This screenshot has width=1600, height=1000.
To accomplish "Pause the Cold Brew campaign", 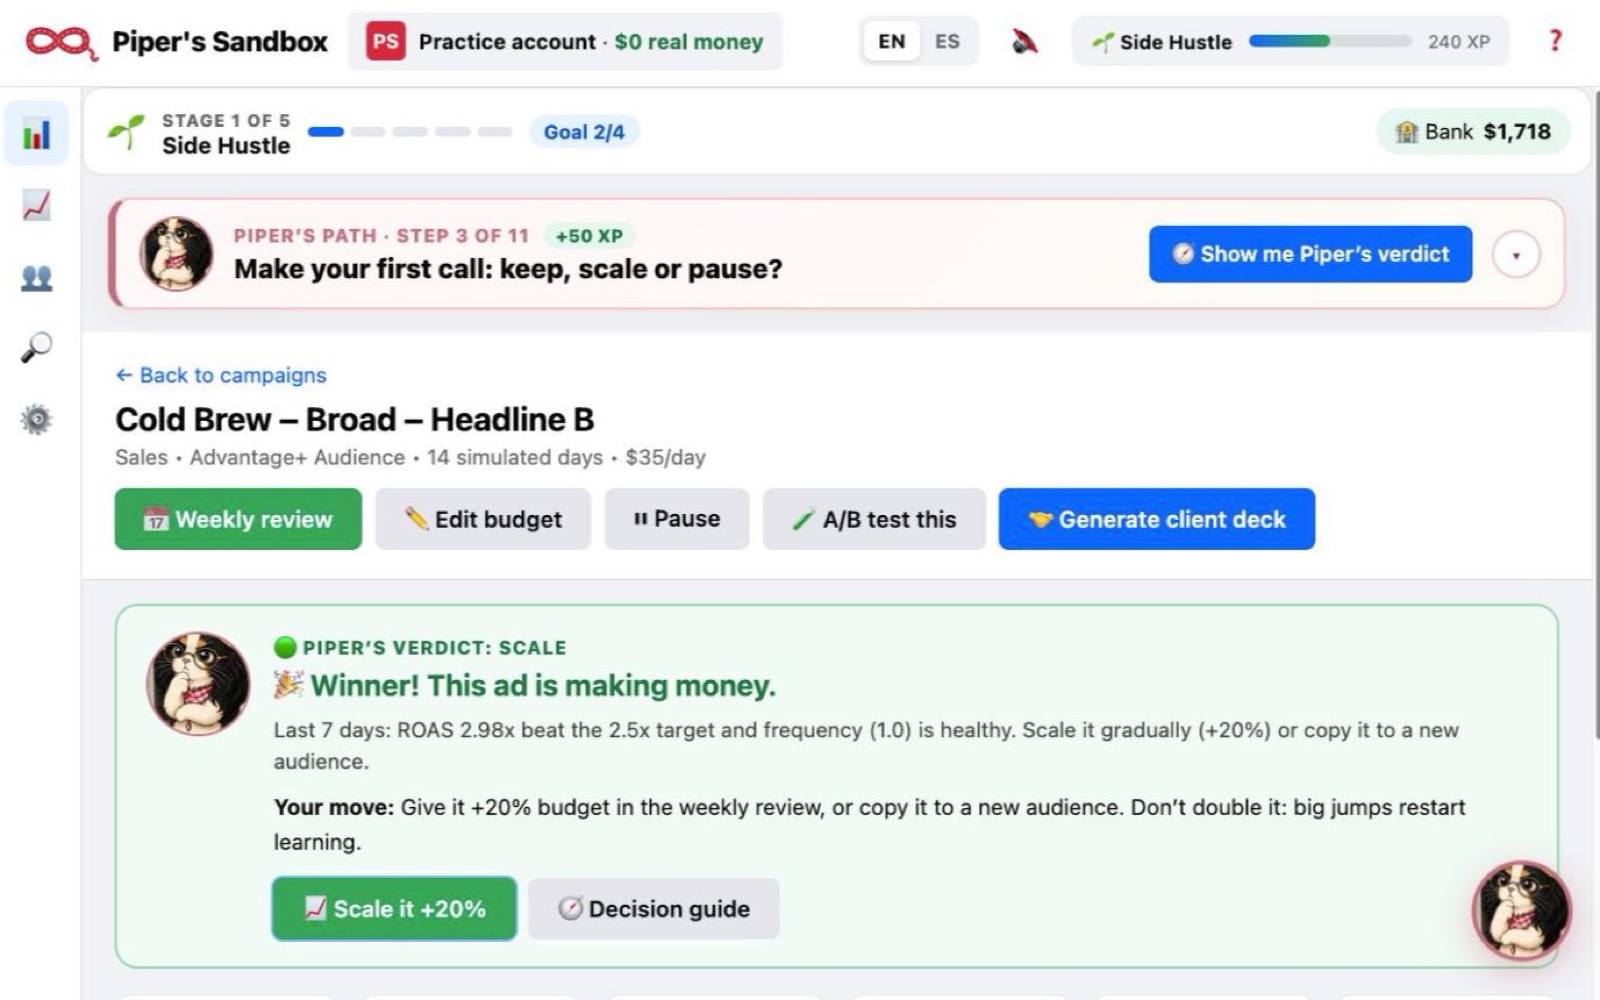I will pyautogui.click(x=677, y=519).
